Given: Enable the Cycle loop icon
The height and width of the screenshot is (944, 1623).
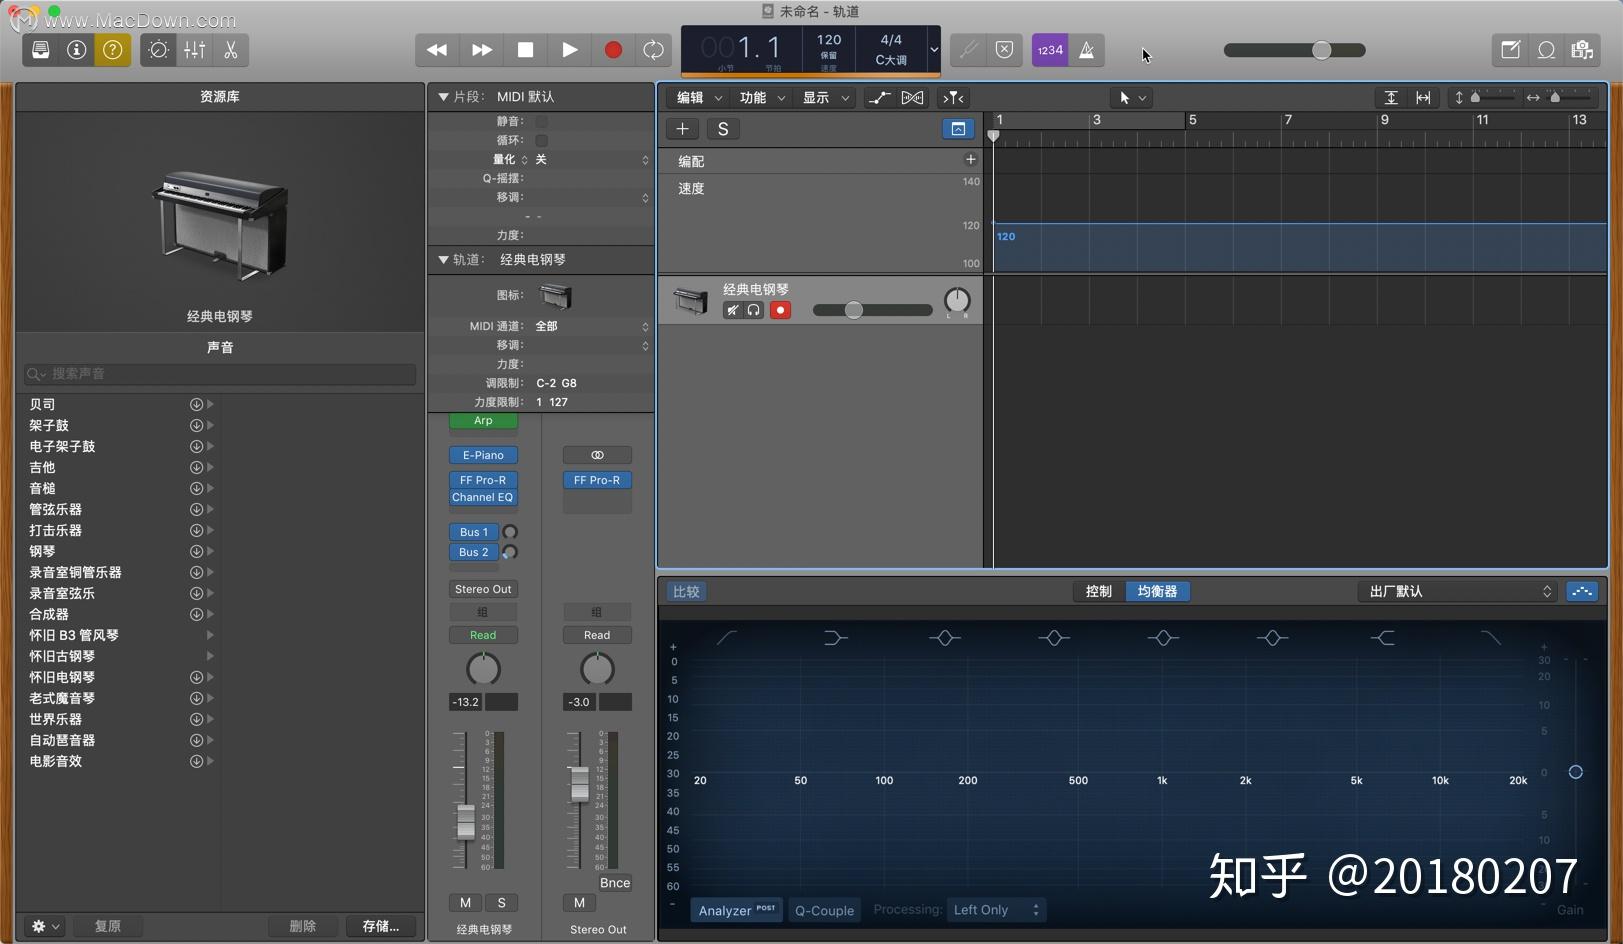Looking at the screenshot, I should [x=653, y=49].
